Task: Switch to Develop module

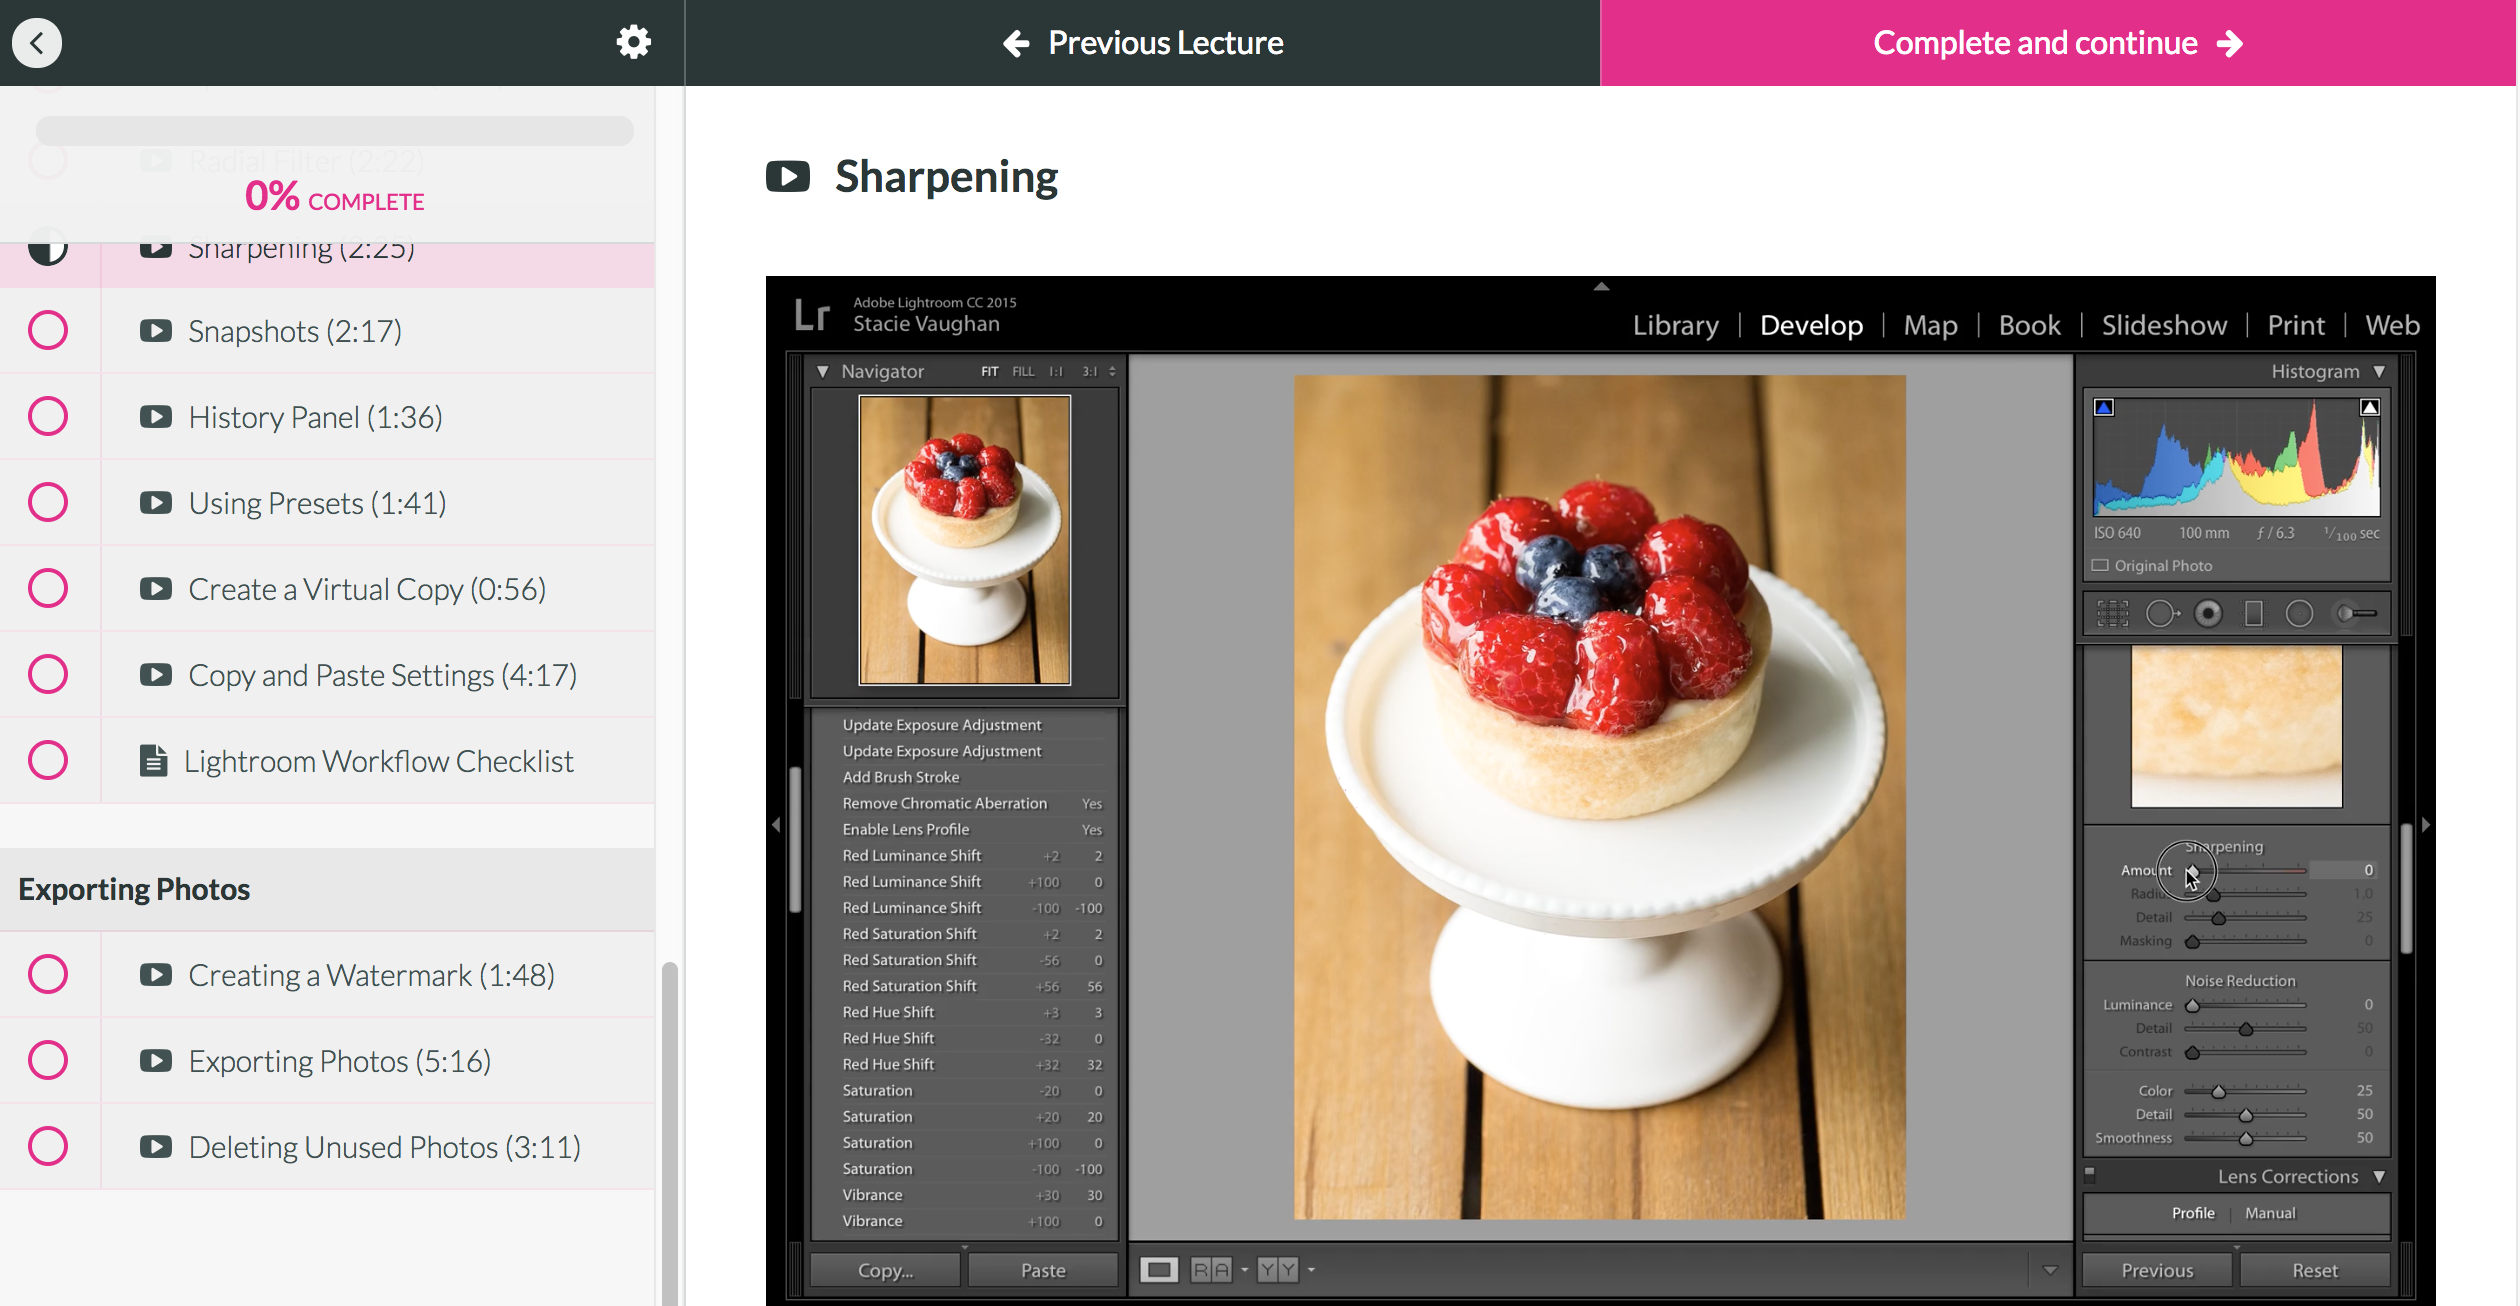Action: [1811, 325]
